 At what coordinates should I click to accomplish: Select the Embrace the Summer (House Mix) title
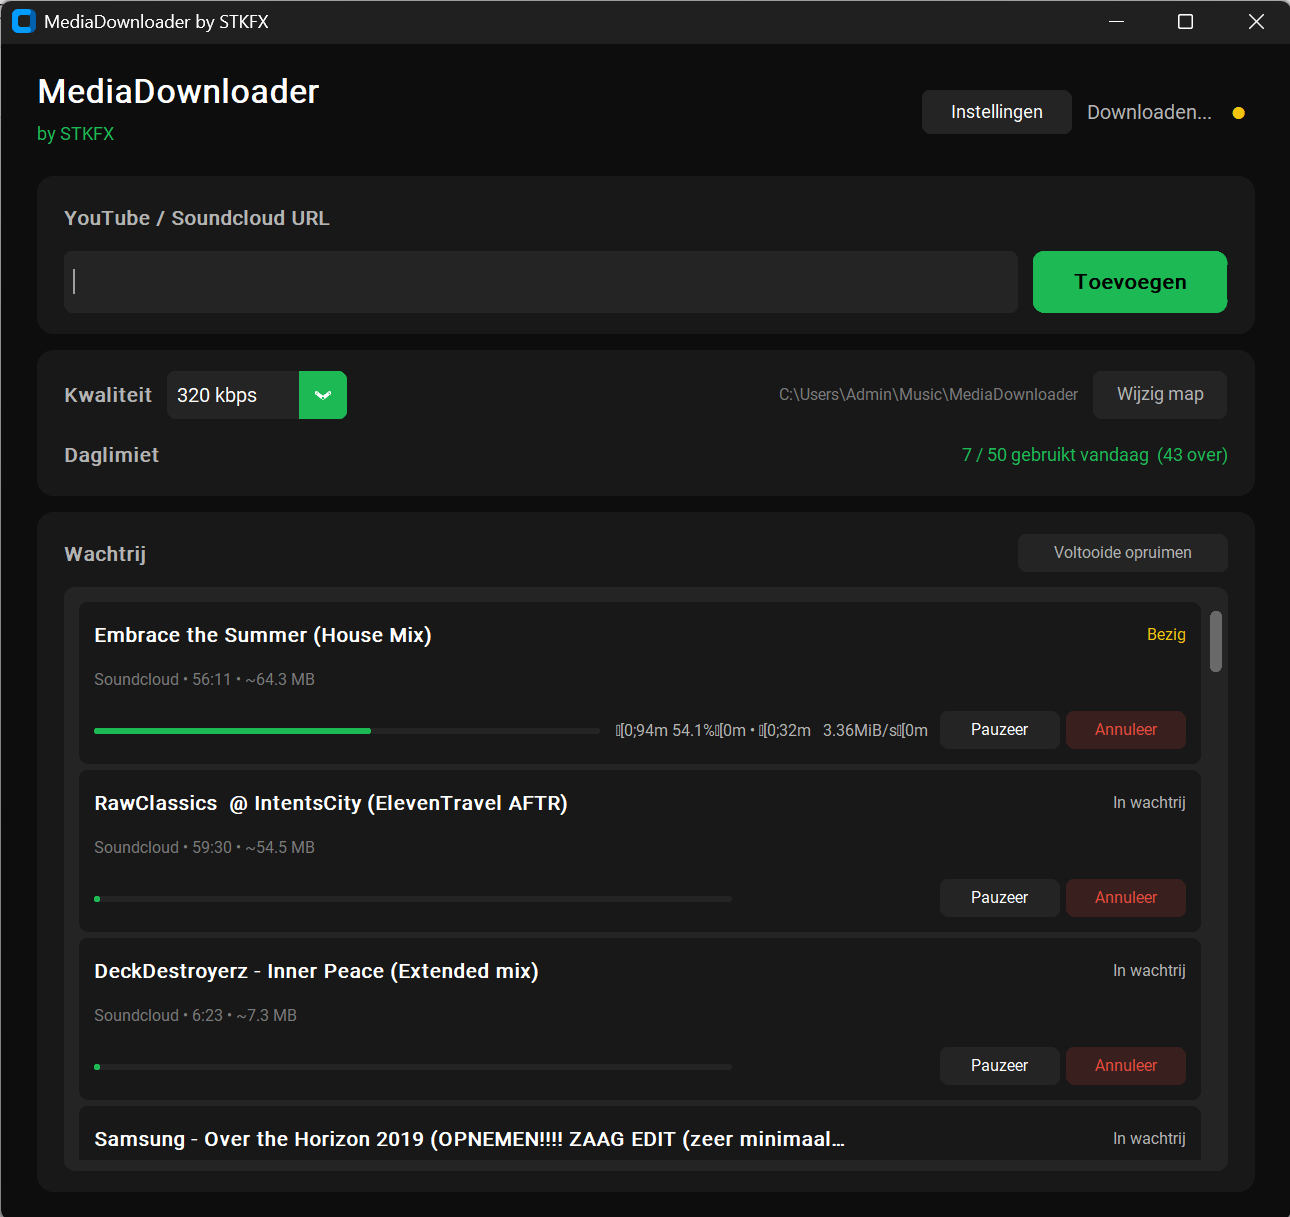click(x=263, y=635)
